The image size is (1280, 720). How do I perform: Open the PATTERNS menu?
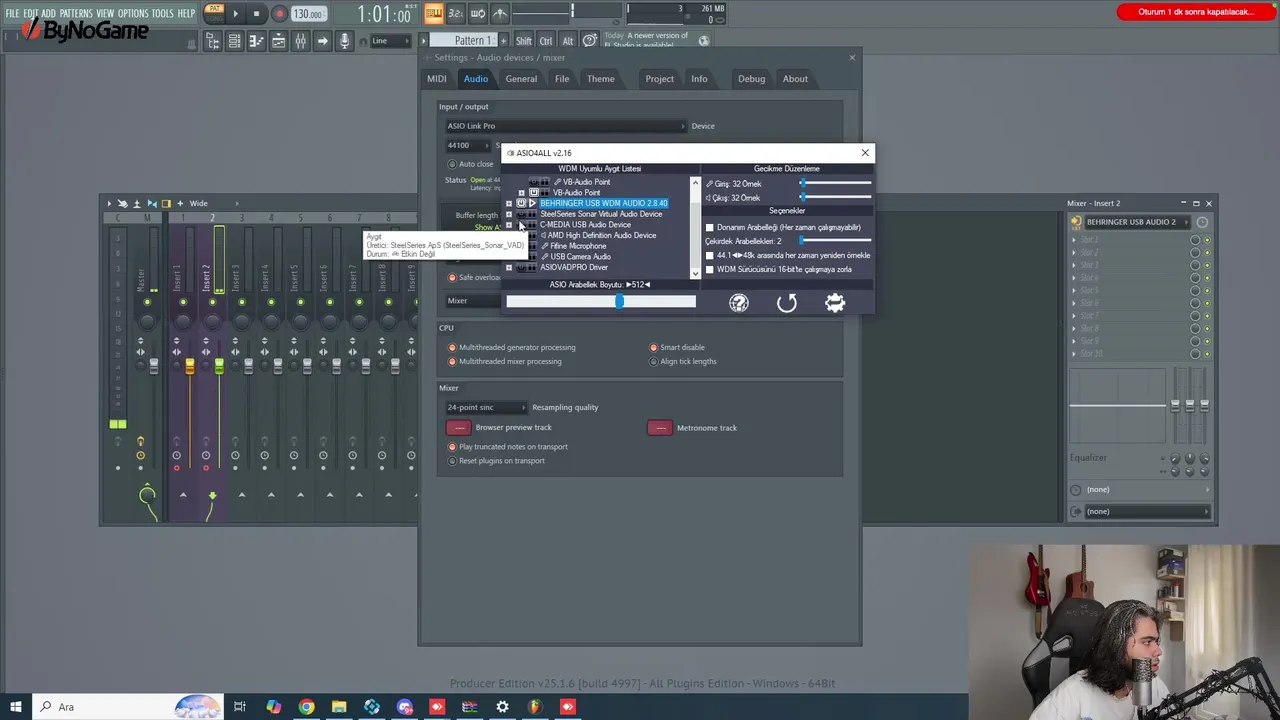point(76,13)
